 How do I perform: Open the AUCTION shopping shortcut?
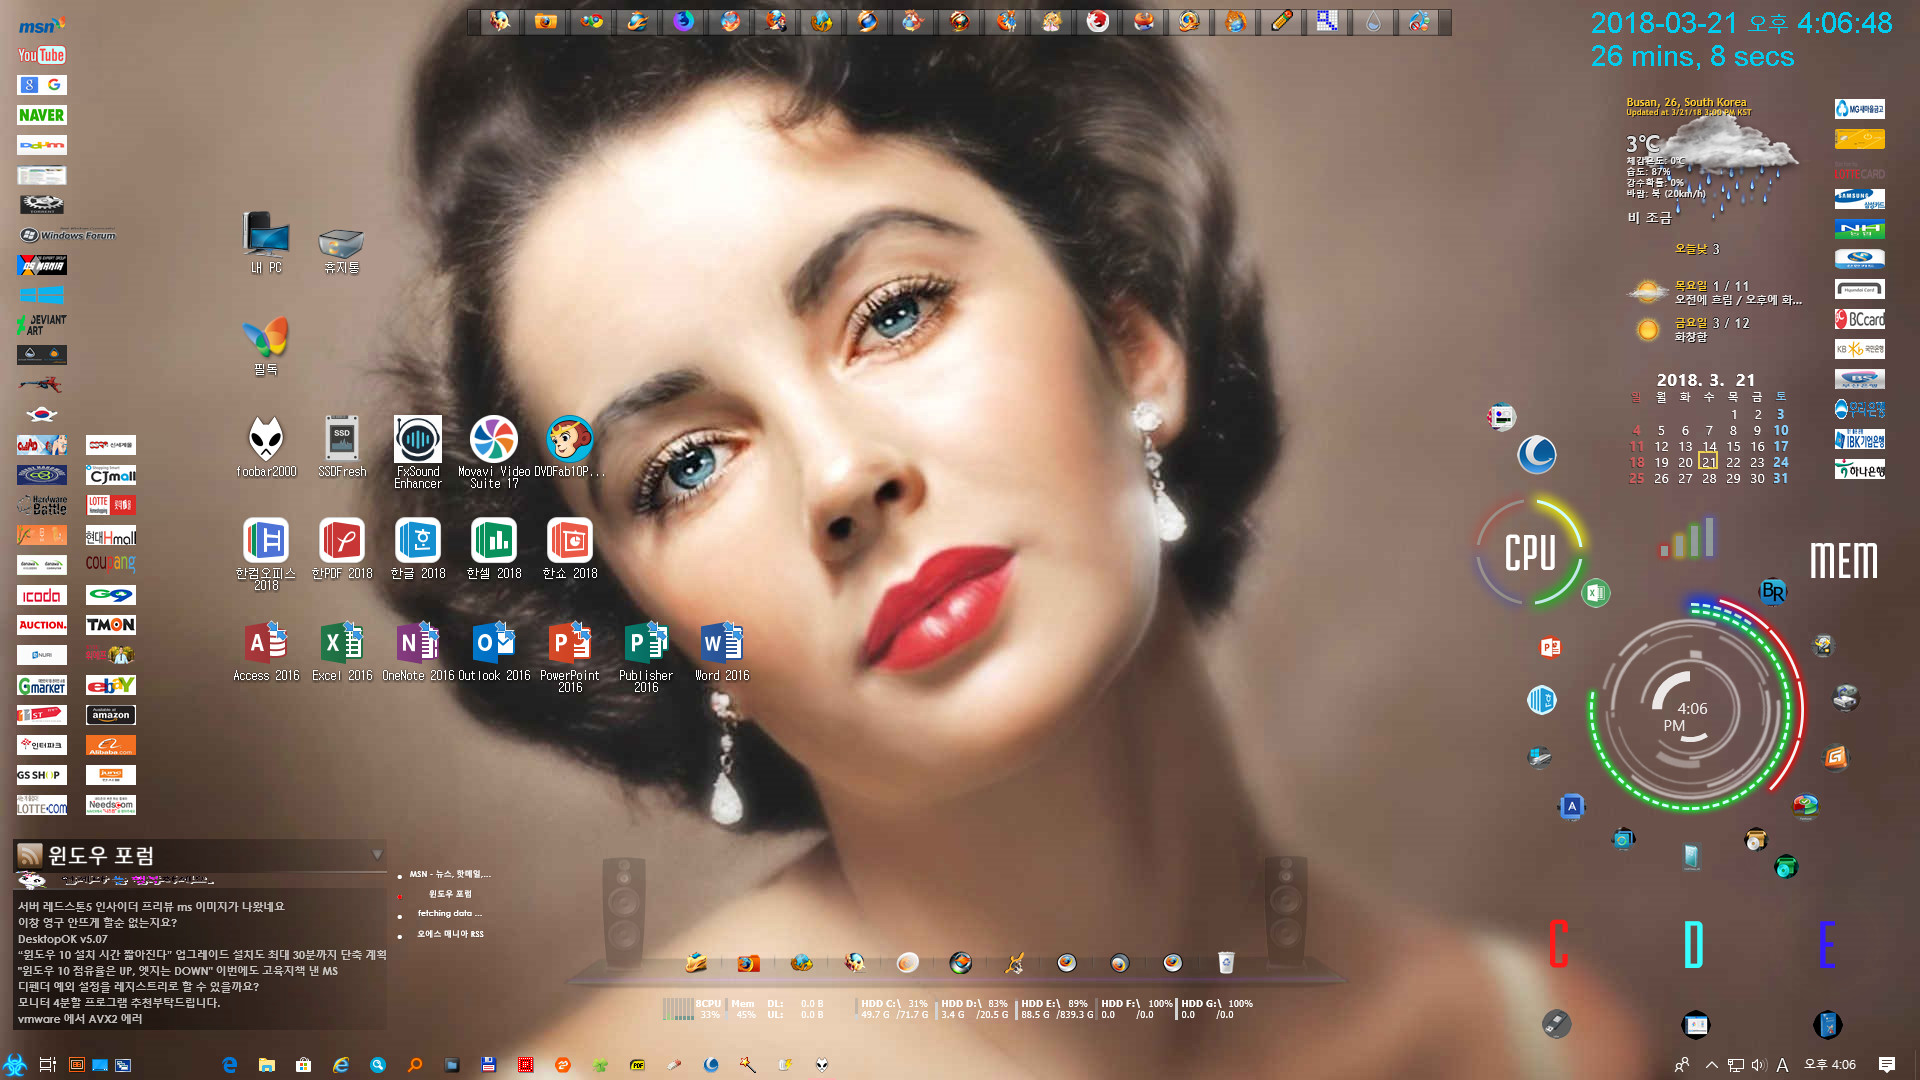[x=42, y=625]
